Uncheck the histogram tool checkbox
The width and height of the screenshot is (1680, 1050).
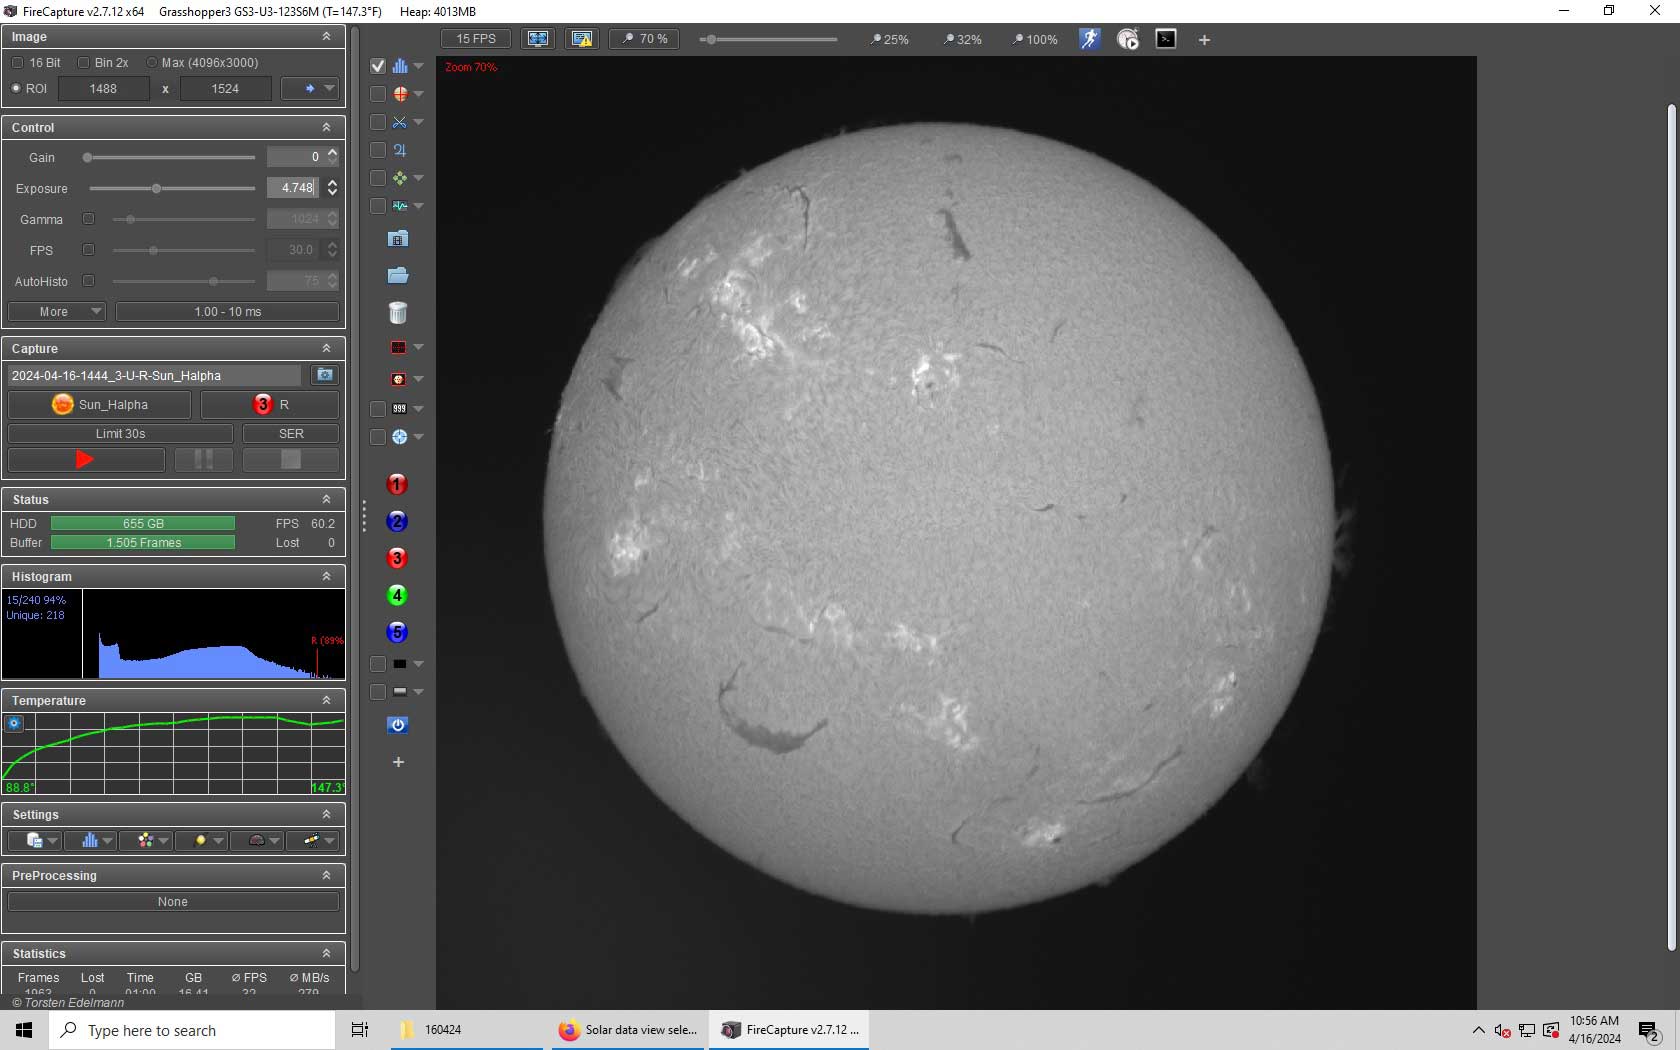coord(378,66)
